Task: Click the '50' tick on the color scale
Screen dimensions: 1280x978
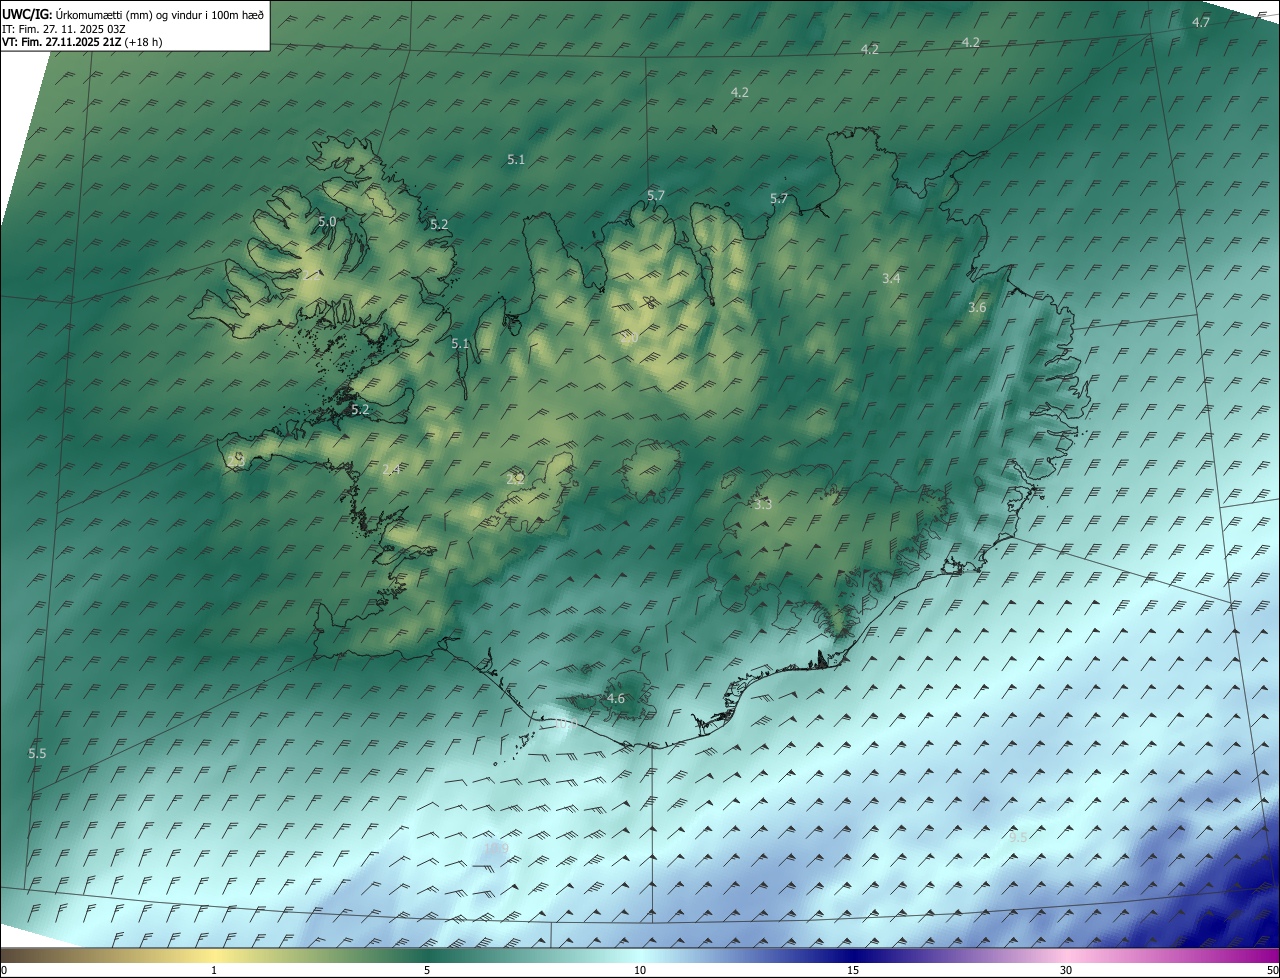Action: (1272, 970)
